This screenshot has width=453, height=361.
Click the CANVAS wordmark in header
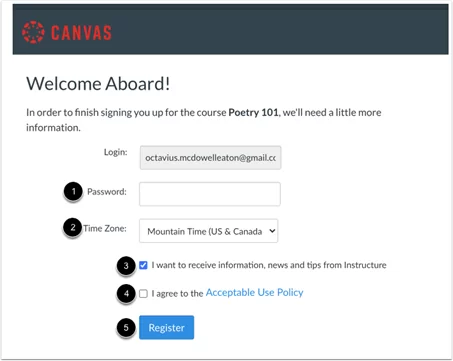[x=81, y=33]
